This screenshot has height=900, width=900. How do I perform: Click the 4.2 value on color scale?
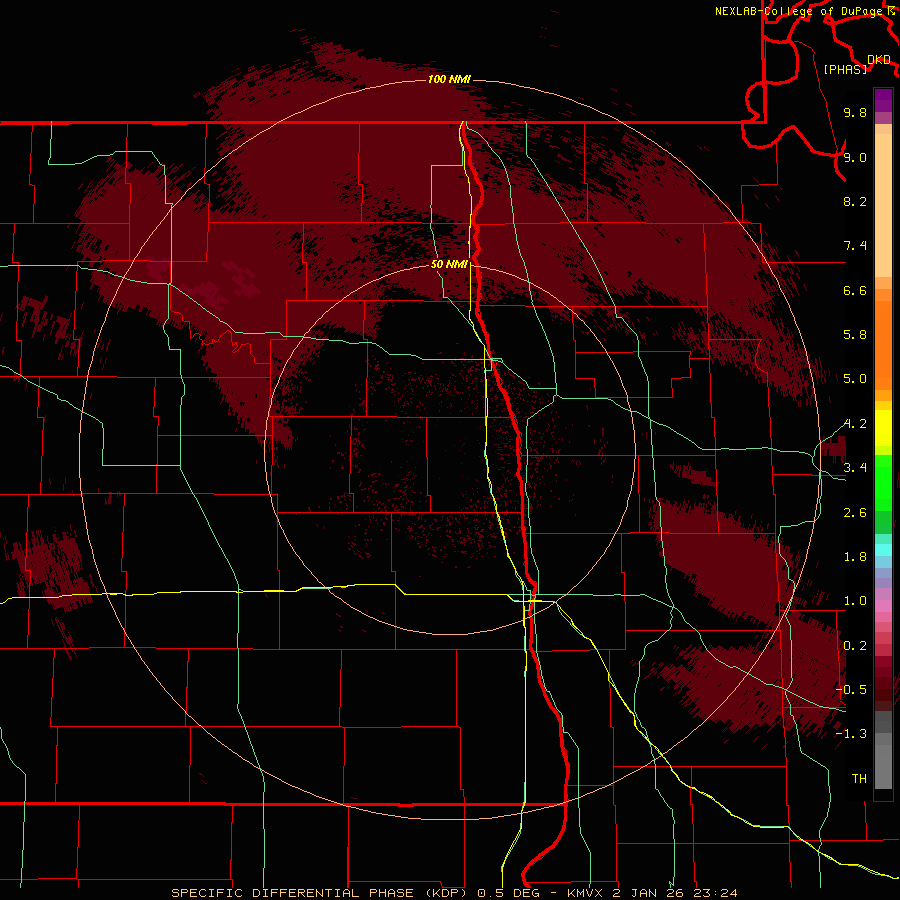coord(855,424)
